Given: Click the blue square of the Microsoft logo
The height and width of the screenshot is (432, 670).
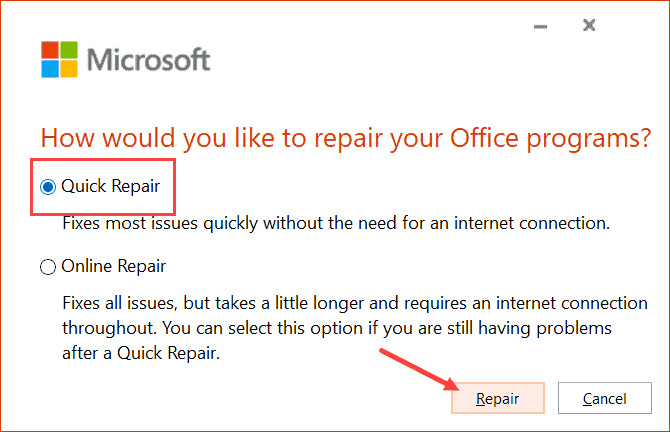Looking at the screenshot, I should coord(49,69).
